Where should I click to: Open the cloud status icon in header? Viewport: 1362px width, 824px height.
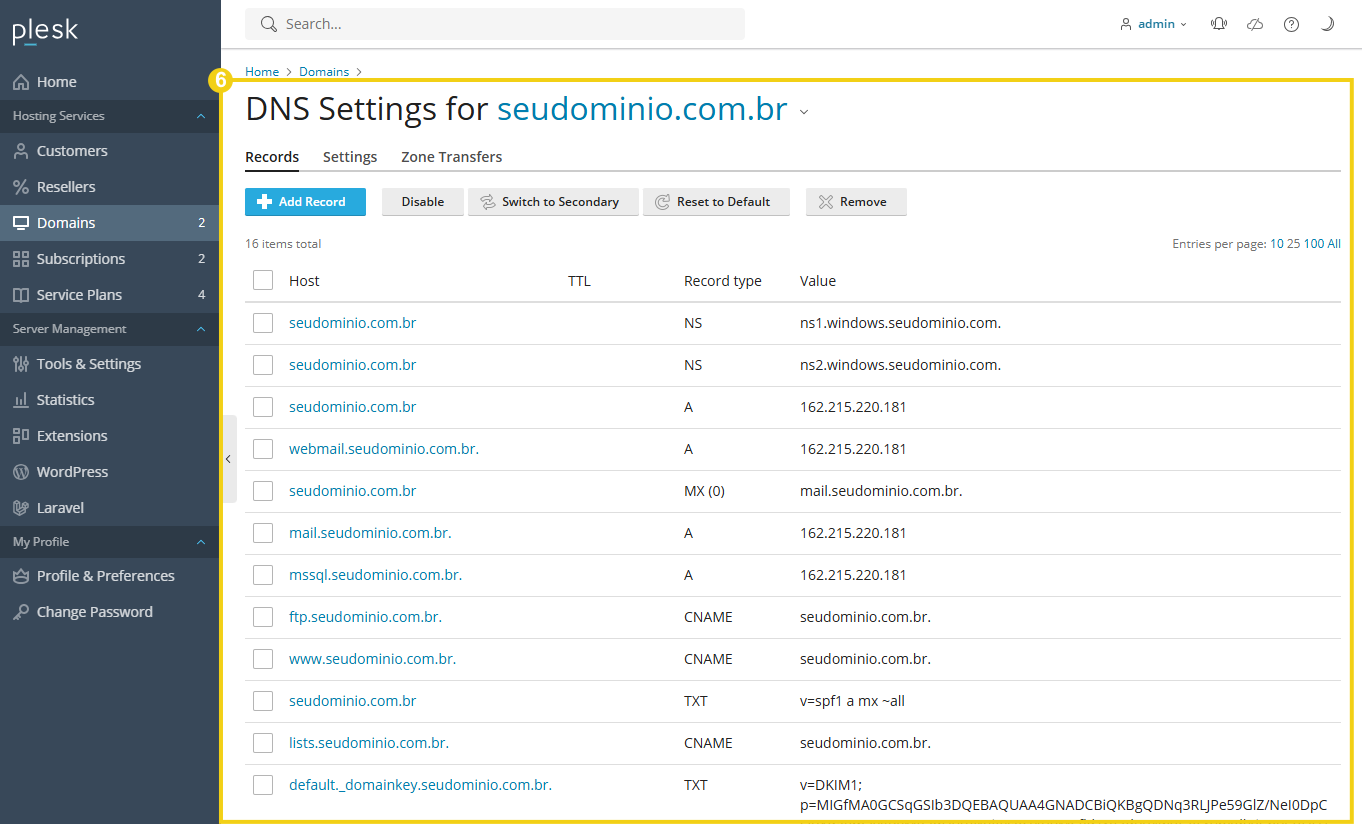click(1255, 24)
